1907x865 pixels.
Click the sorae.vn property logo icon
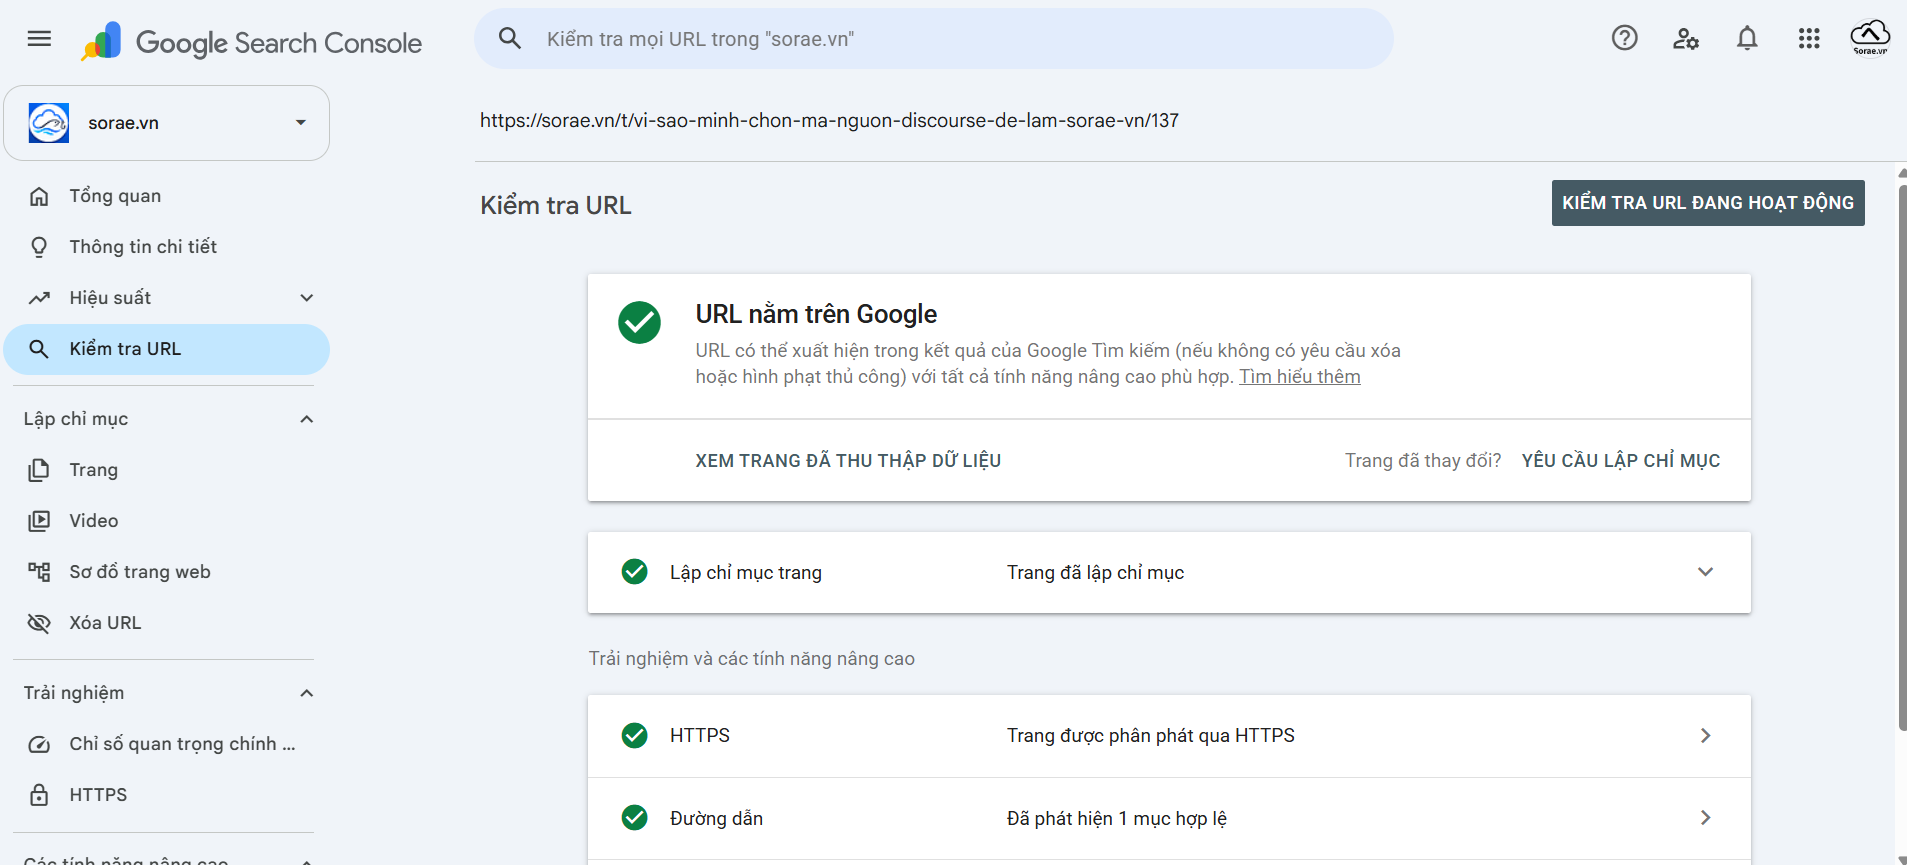point(49,123)
